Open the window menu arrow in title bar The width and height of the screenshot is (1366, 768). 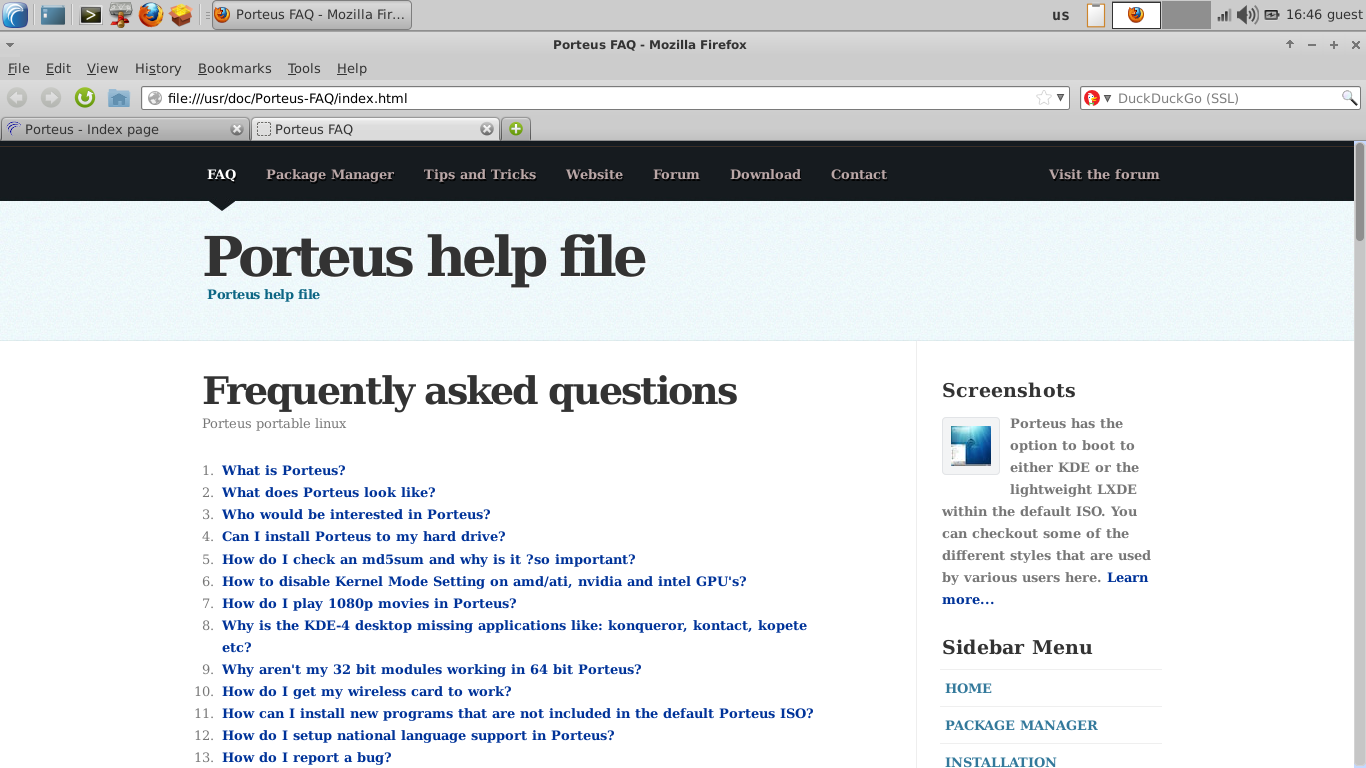coord(8,45)
